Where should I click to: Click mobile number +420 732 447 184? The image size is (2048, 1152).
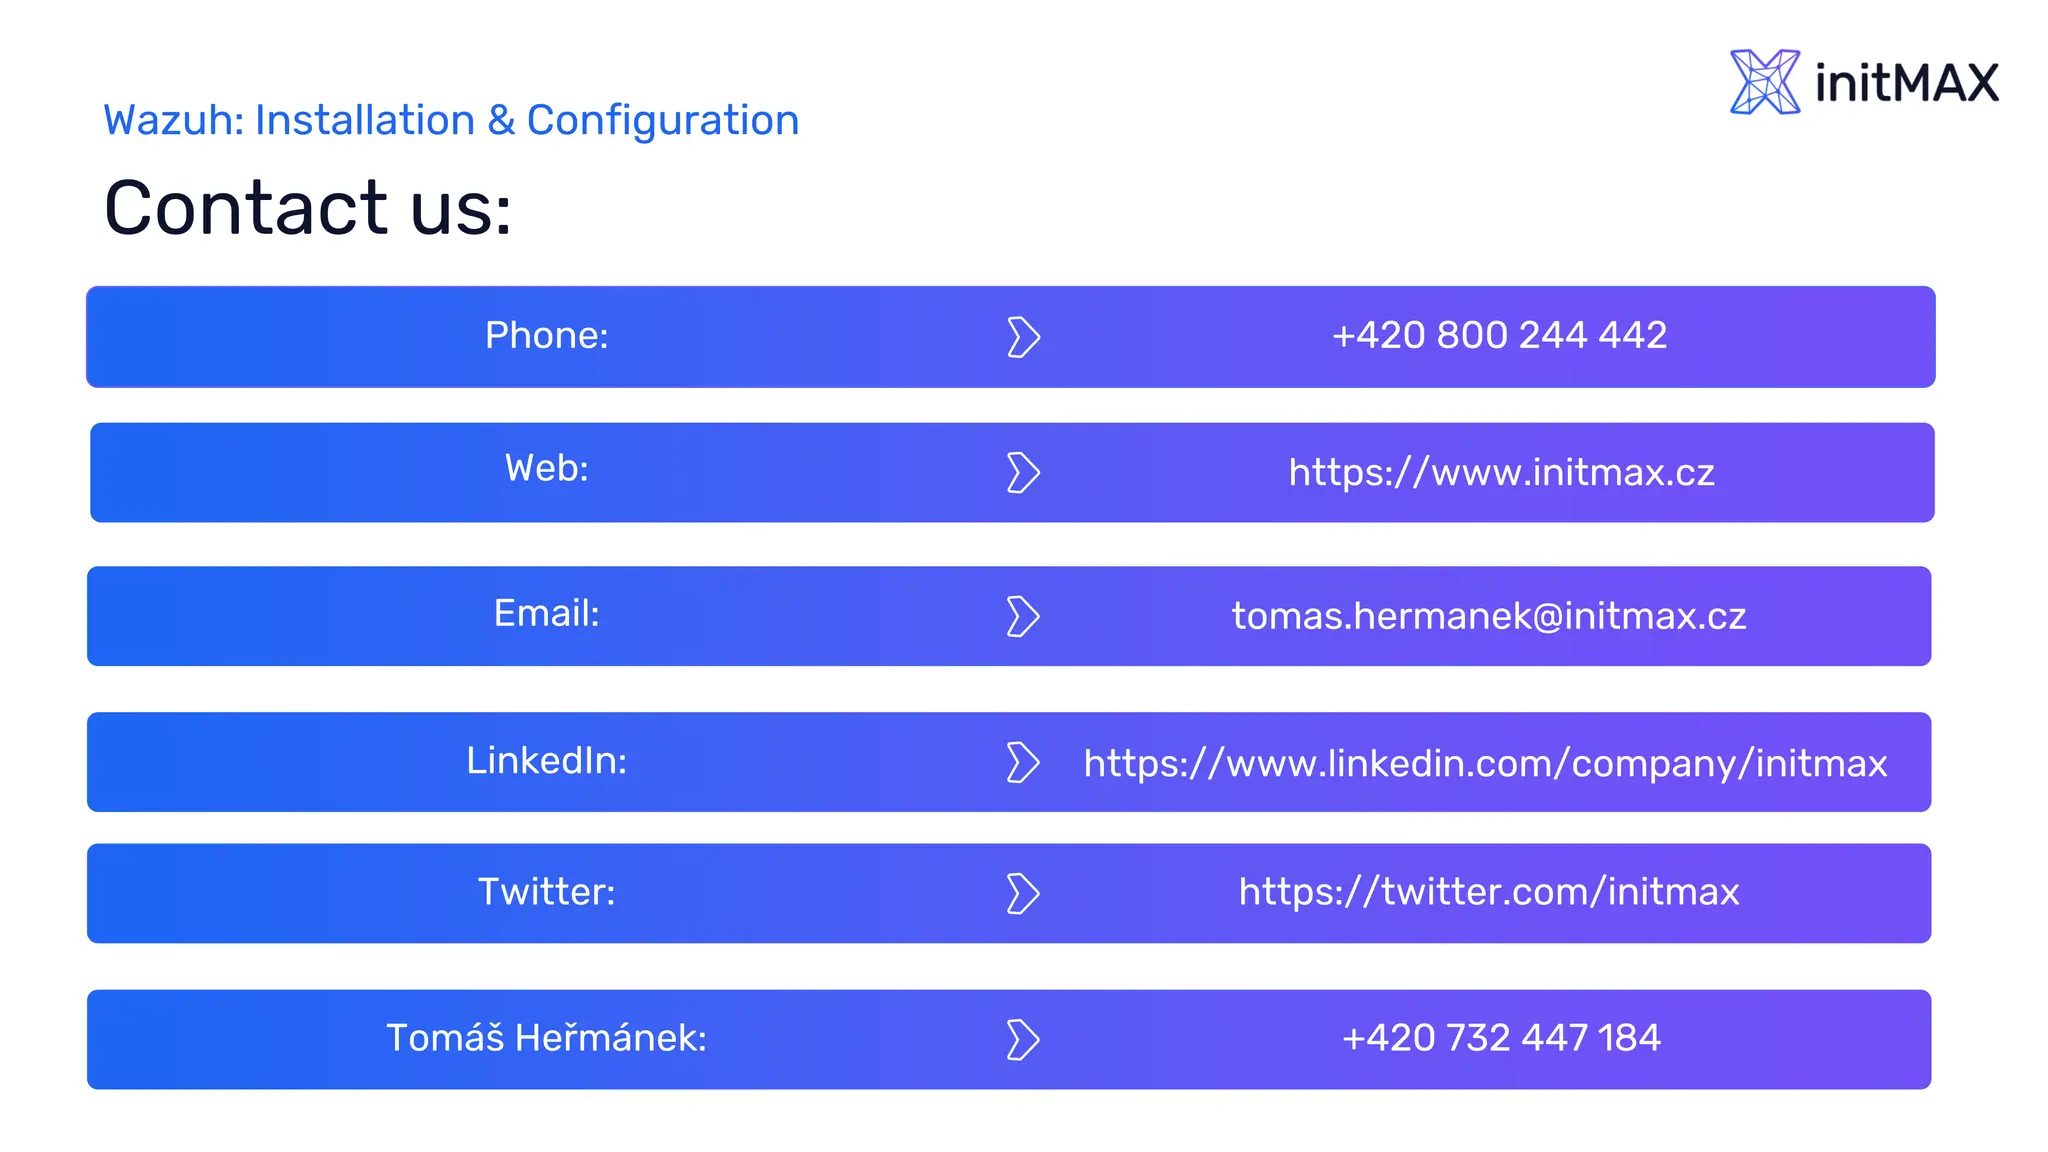[x=1500, y=1038]
